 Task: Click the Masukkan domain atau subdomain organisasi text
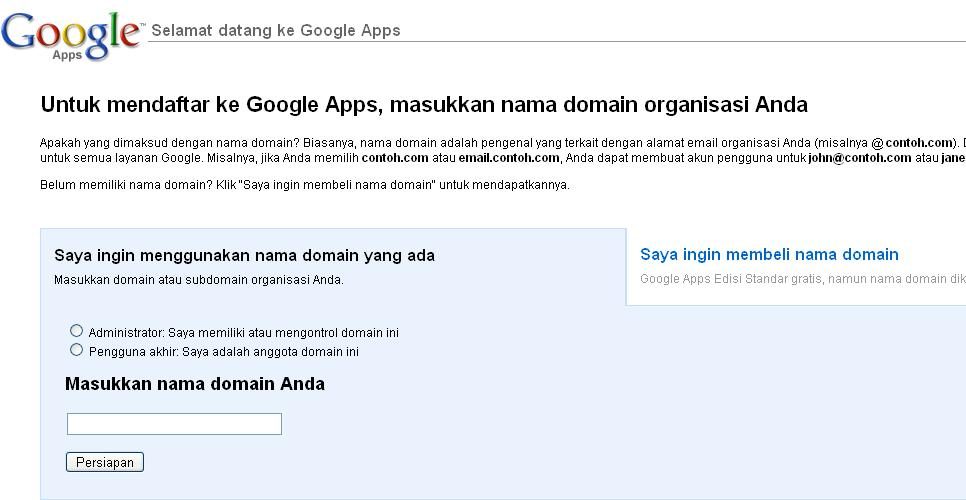(199, 280)
